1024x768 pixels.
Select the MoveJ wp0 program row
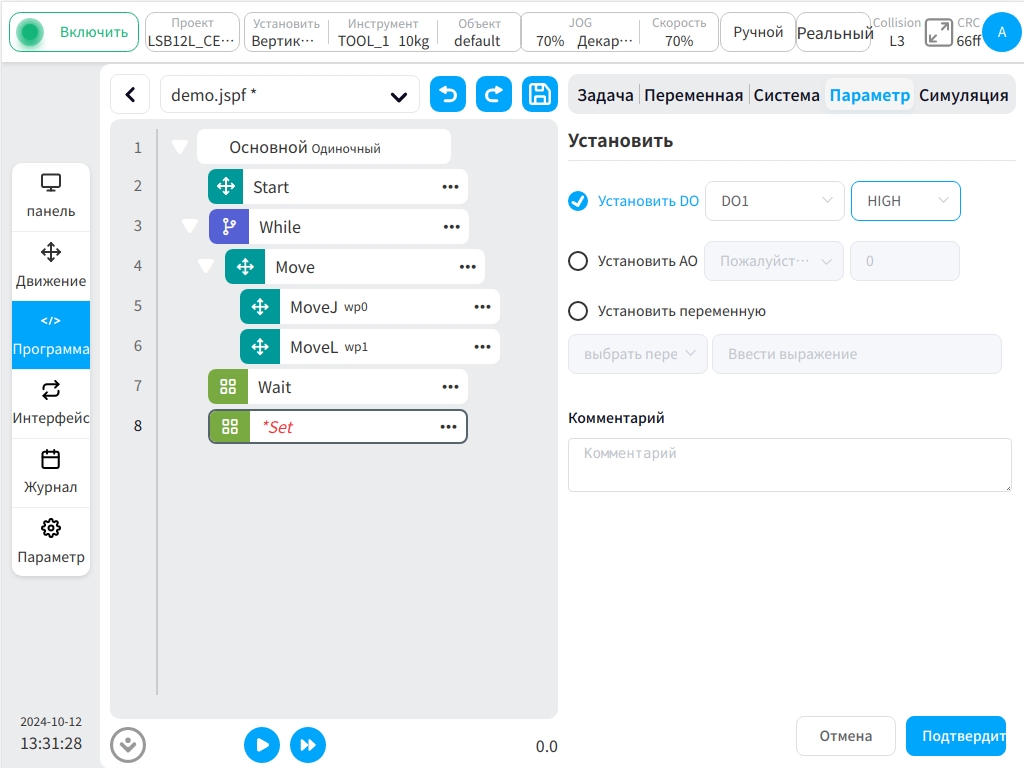[370, 306]
